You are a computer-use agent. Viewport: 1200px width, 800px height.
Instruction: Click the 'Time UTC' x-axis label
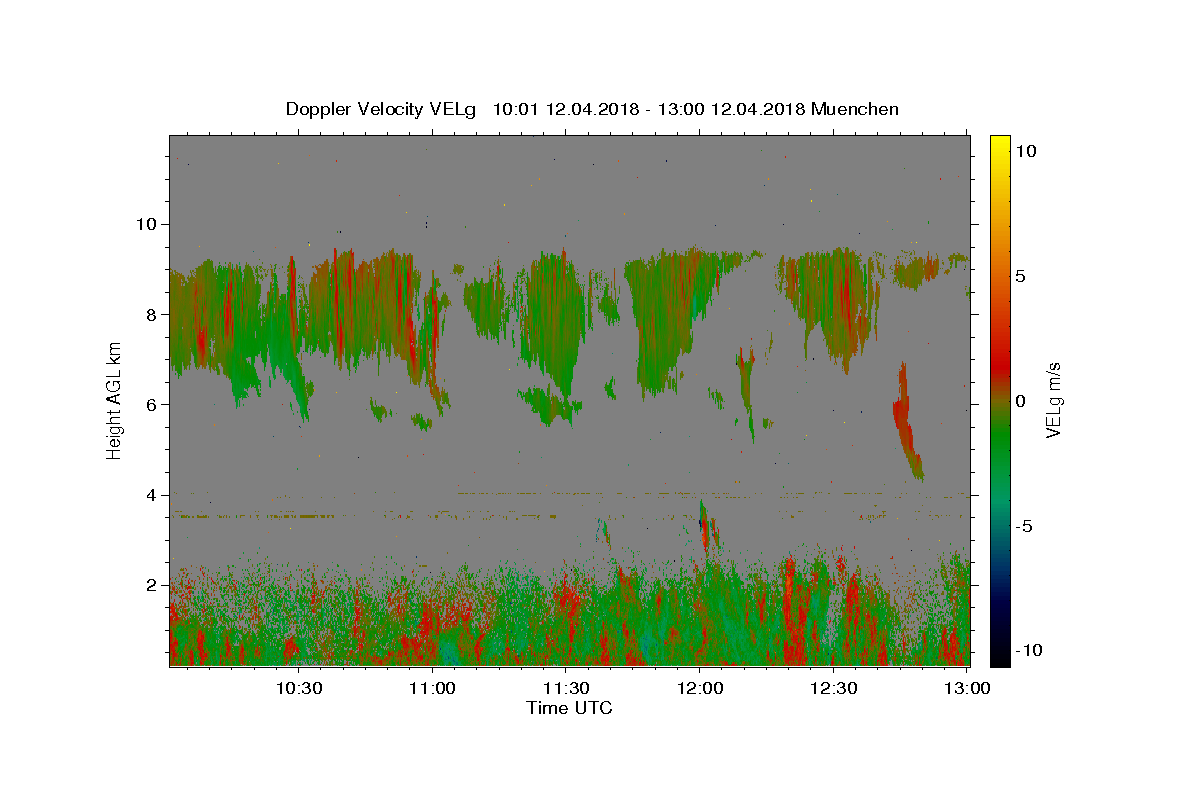pyautogui.click(x=569, y=708)
